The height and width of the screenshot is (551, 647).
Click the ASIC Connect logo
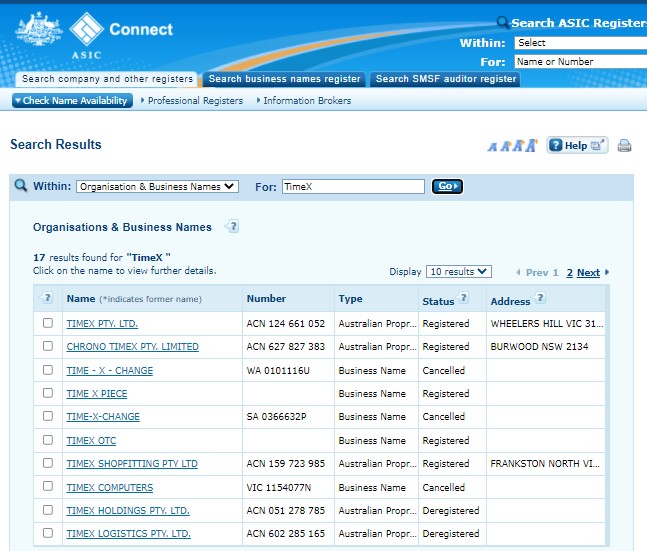(x=121, y=35)
